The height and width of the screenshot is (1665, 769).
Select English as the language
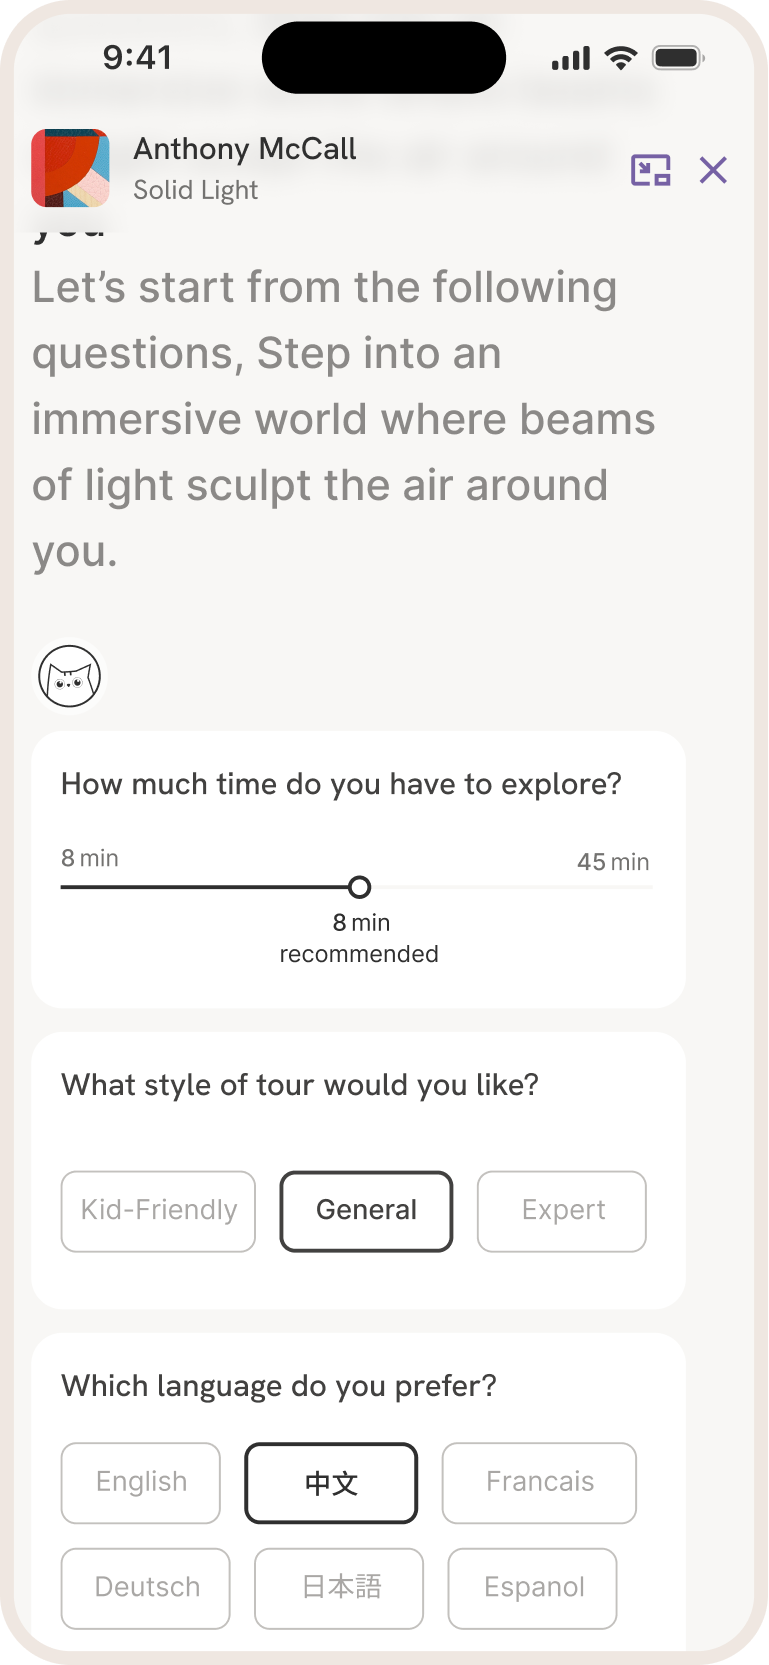point(141,1482)
